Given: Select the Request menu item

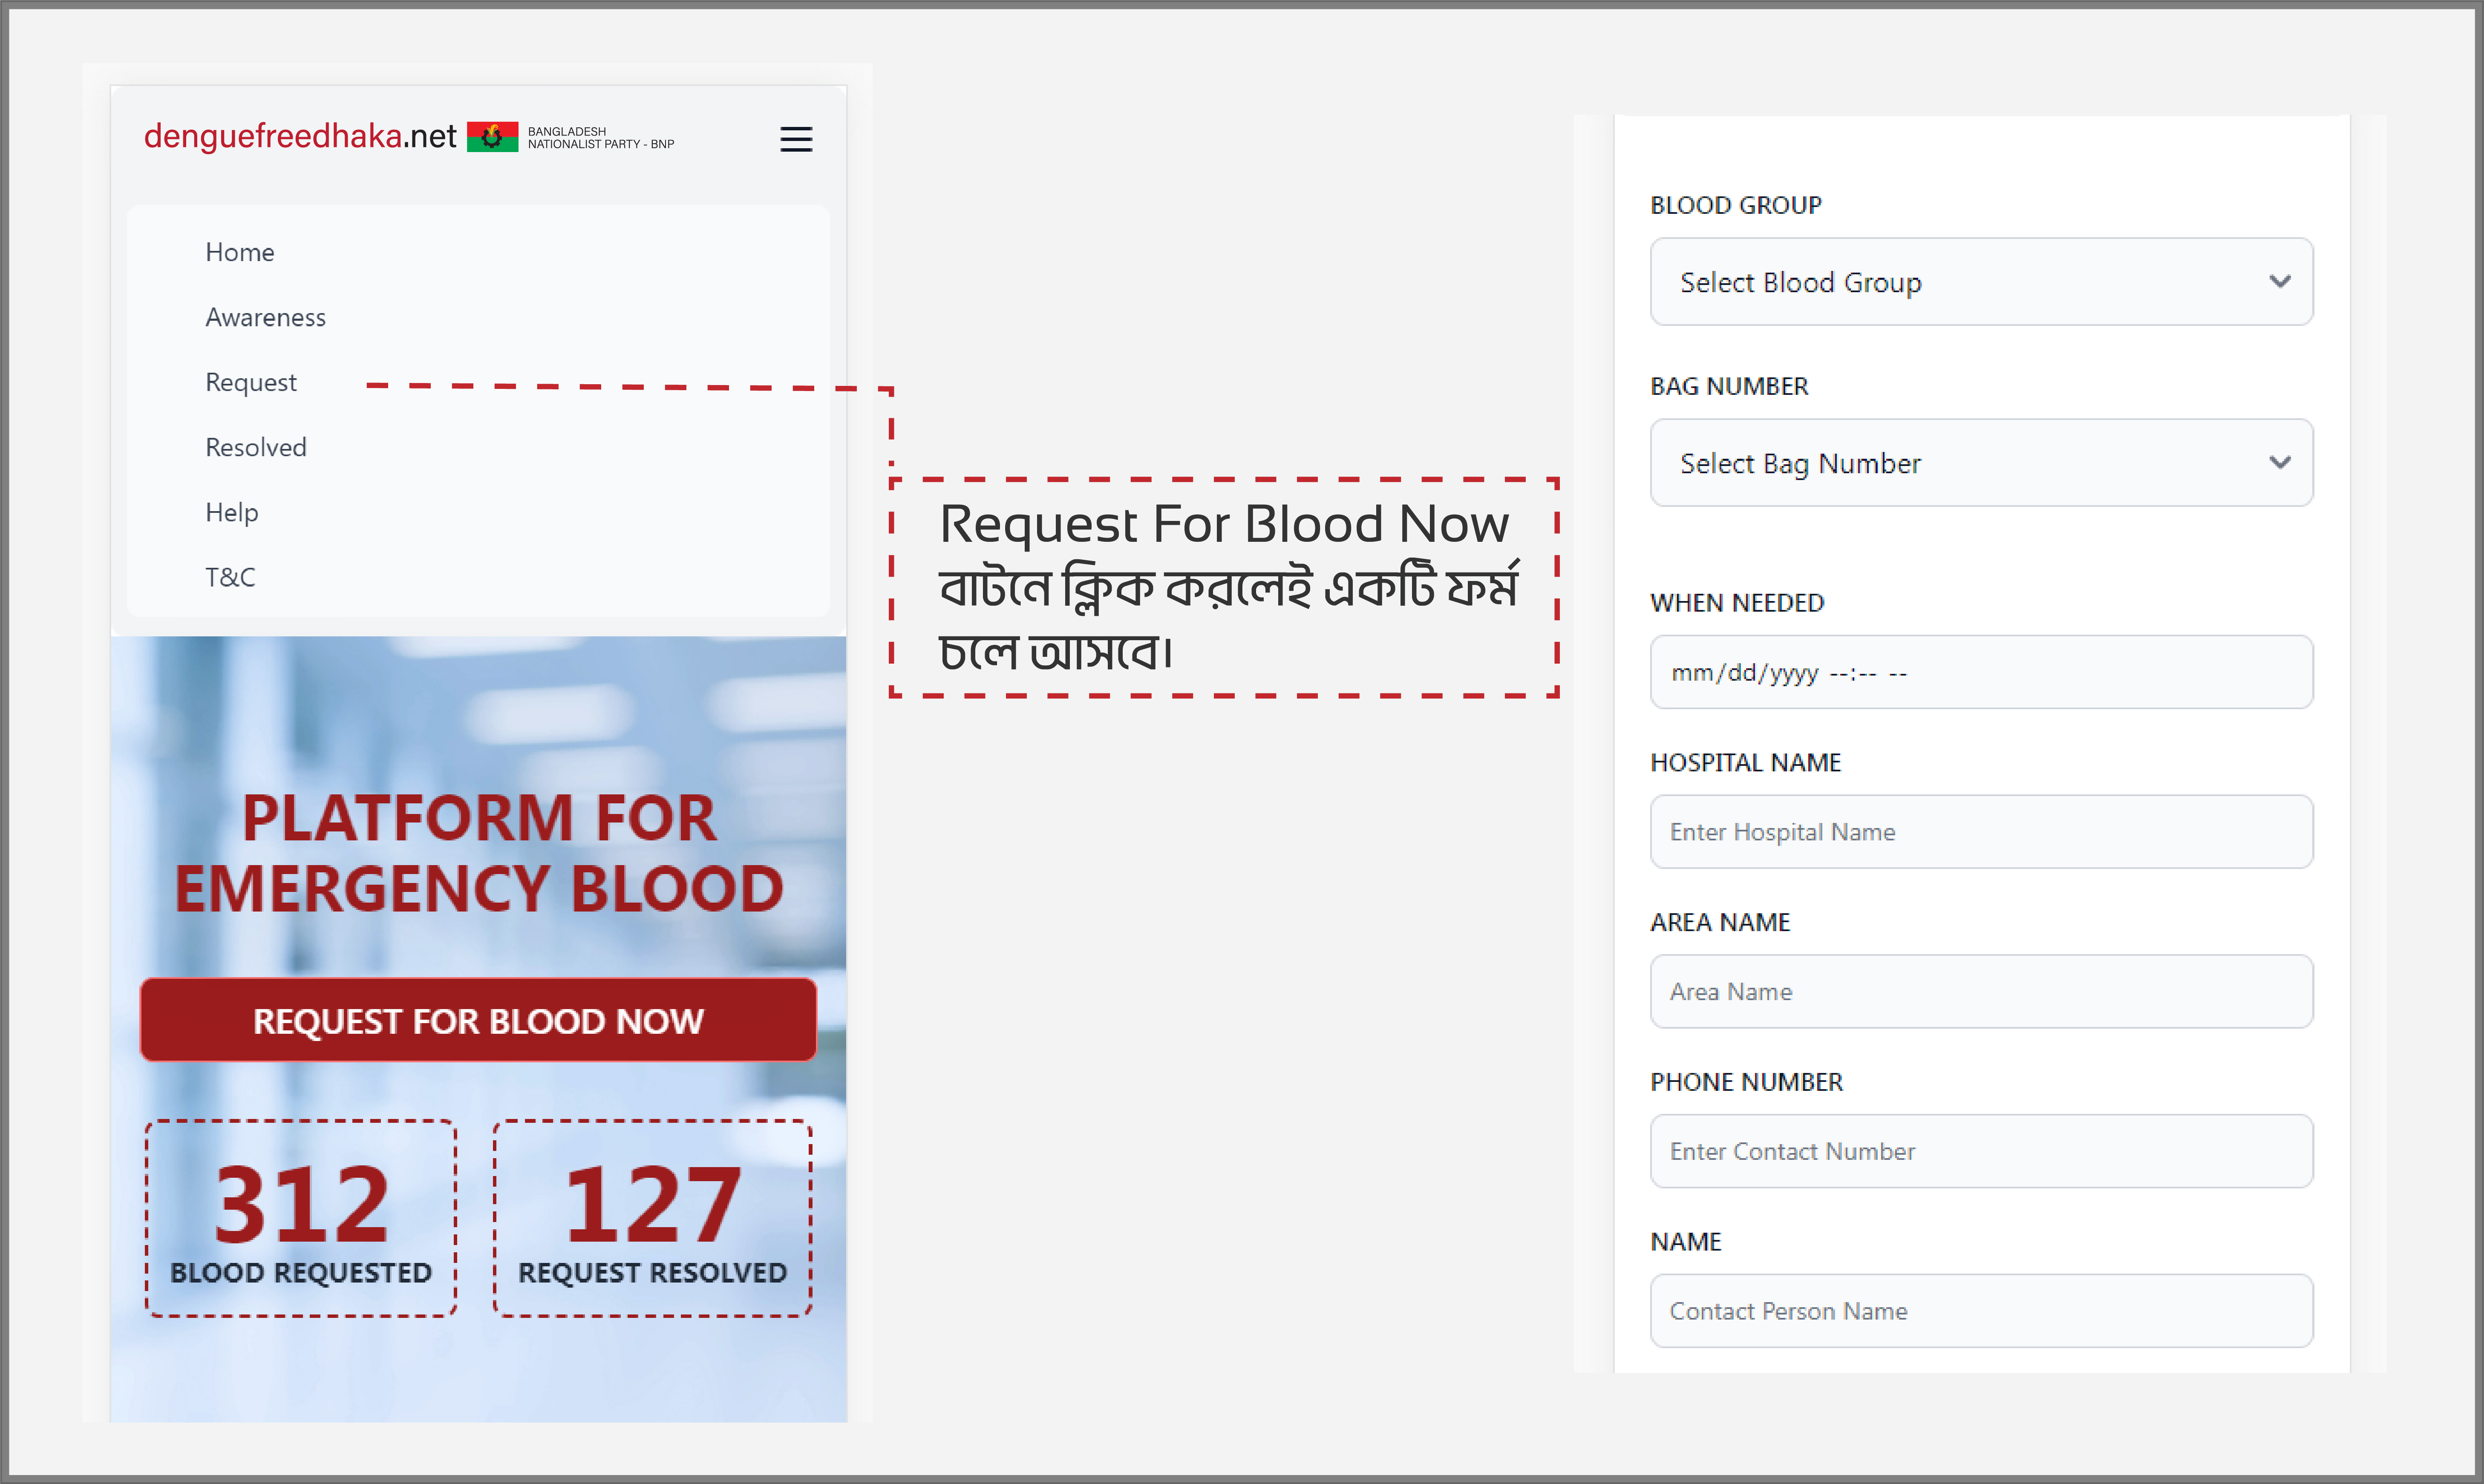Looking at the screenshot, I should [x=250, y=382].
